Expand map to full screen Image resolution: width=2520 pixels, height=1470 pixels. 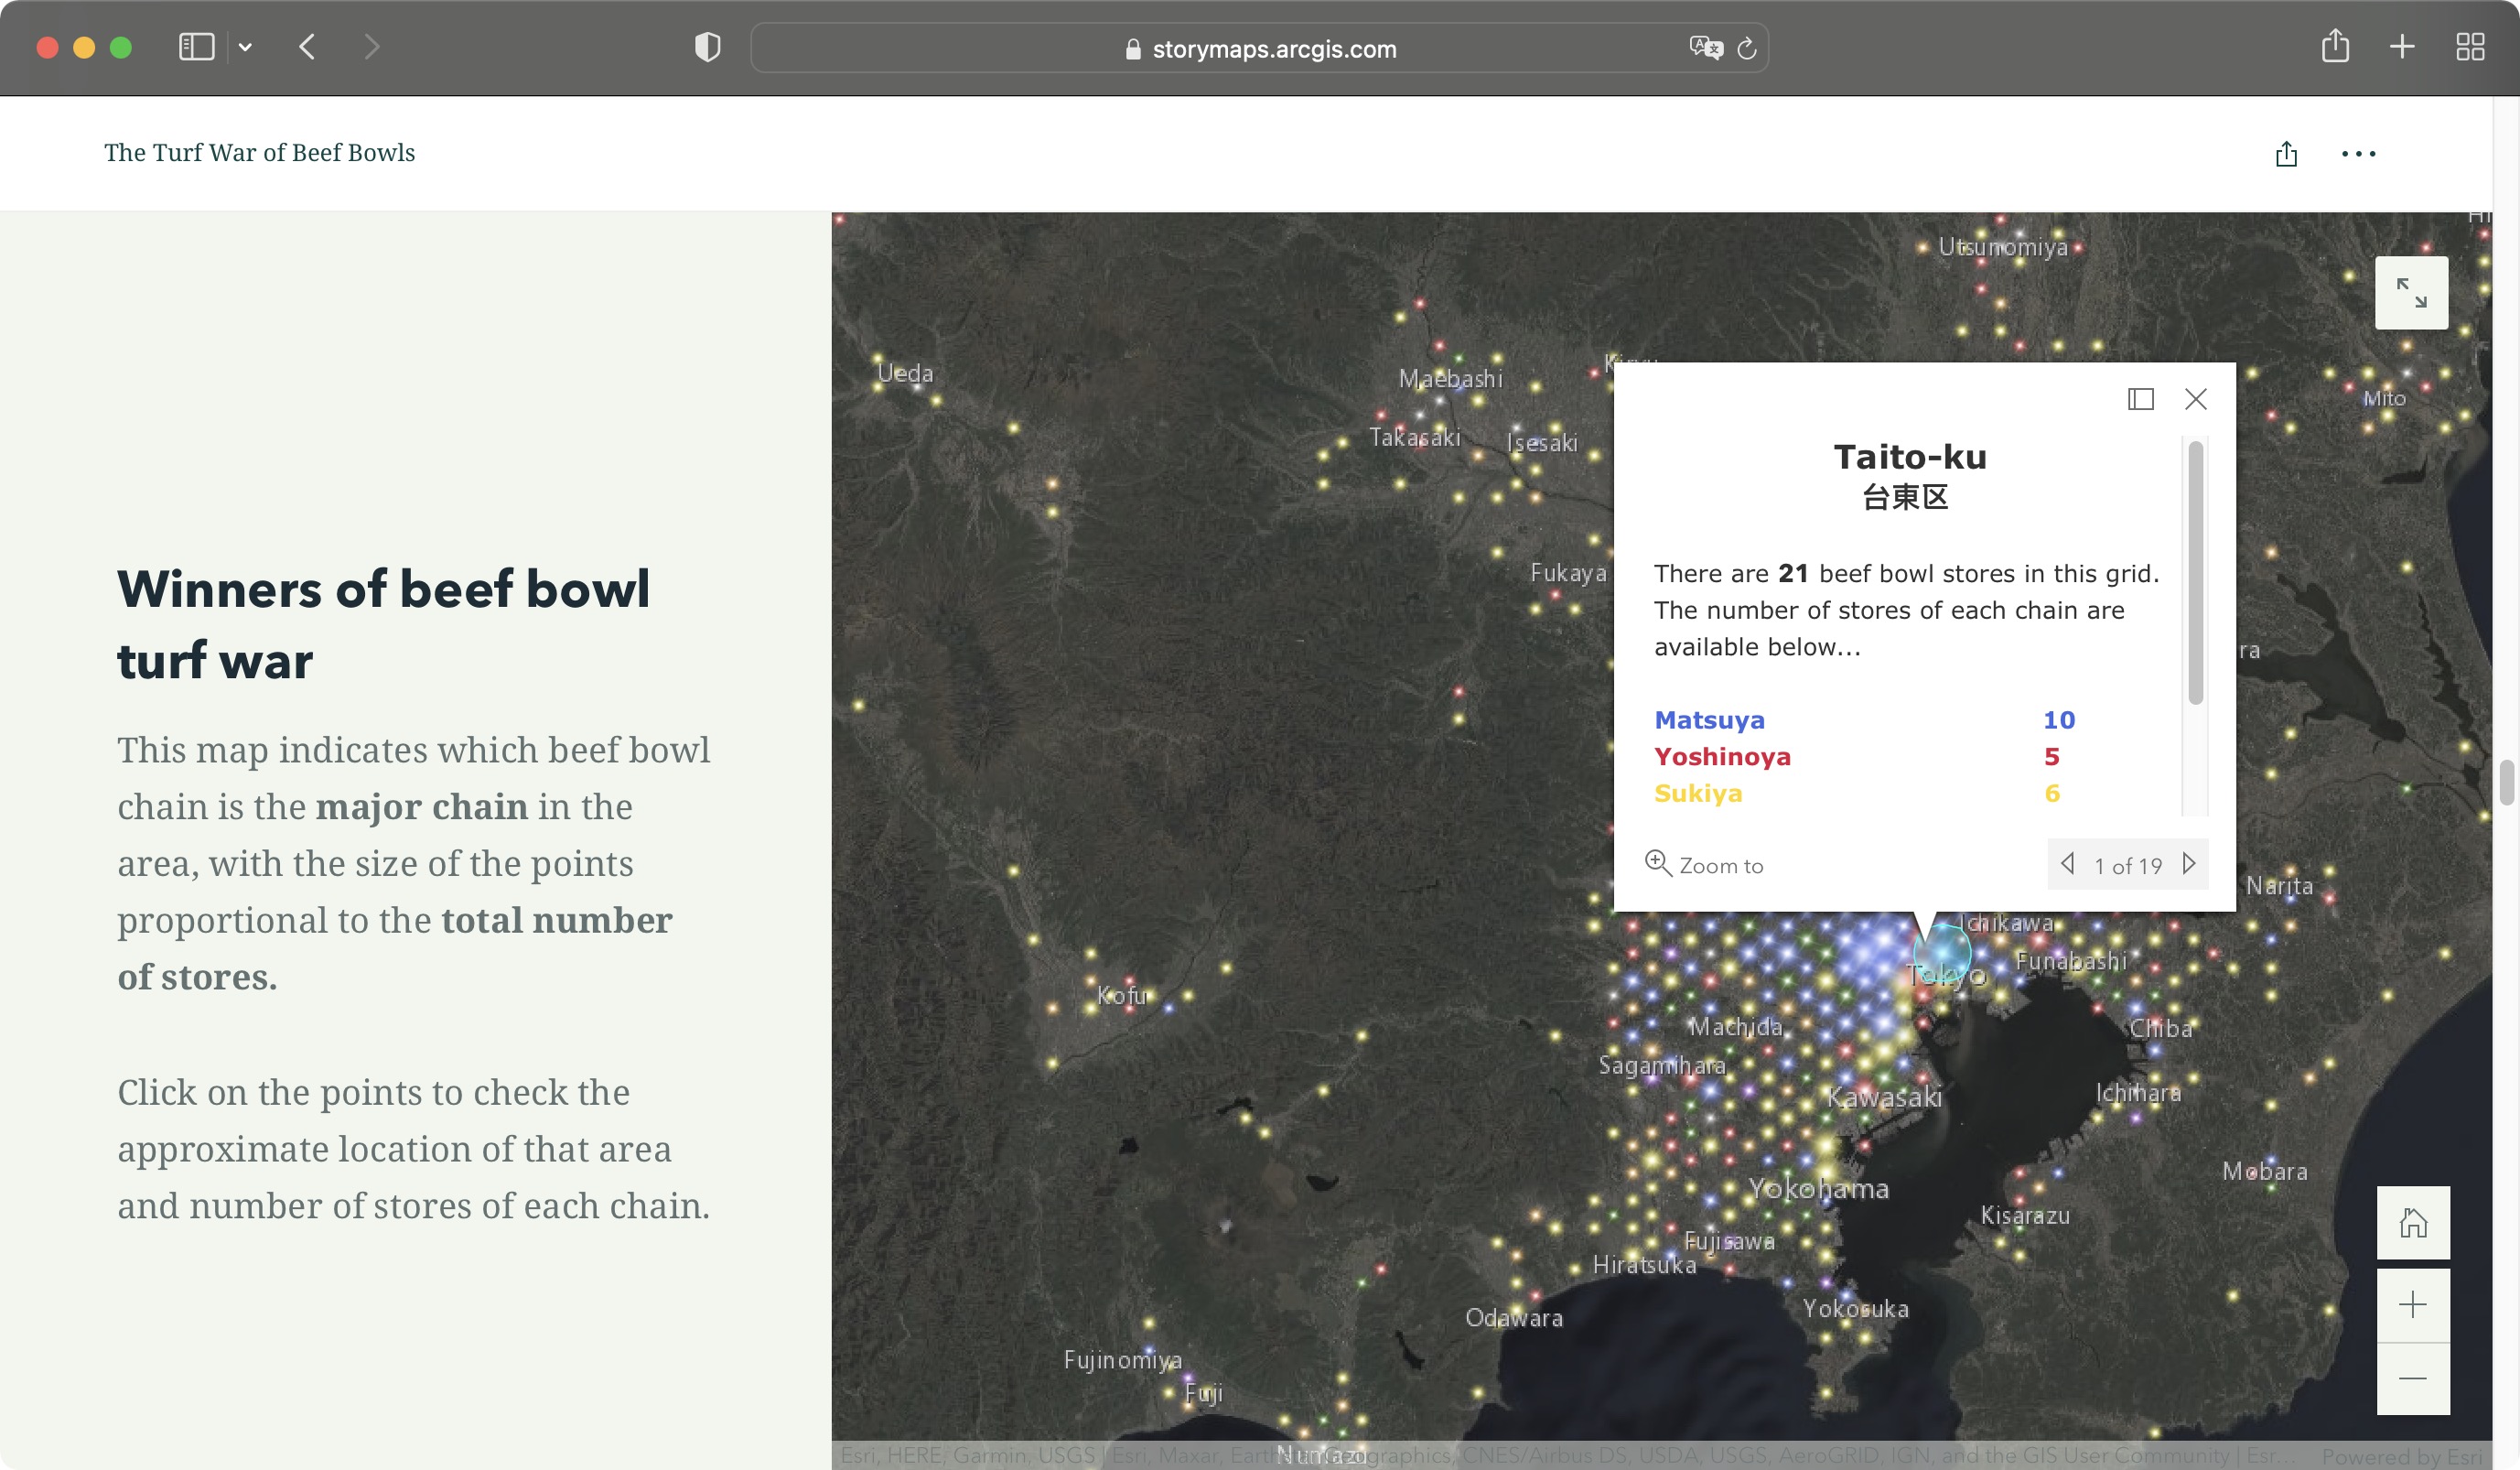coord(2411,293)
